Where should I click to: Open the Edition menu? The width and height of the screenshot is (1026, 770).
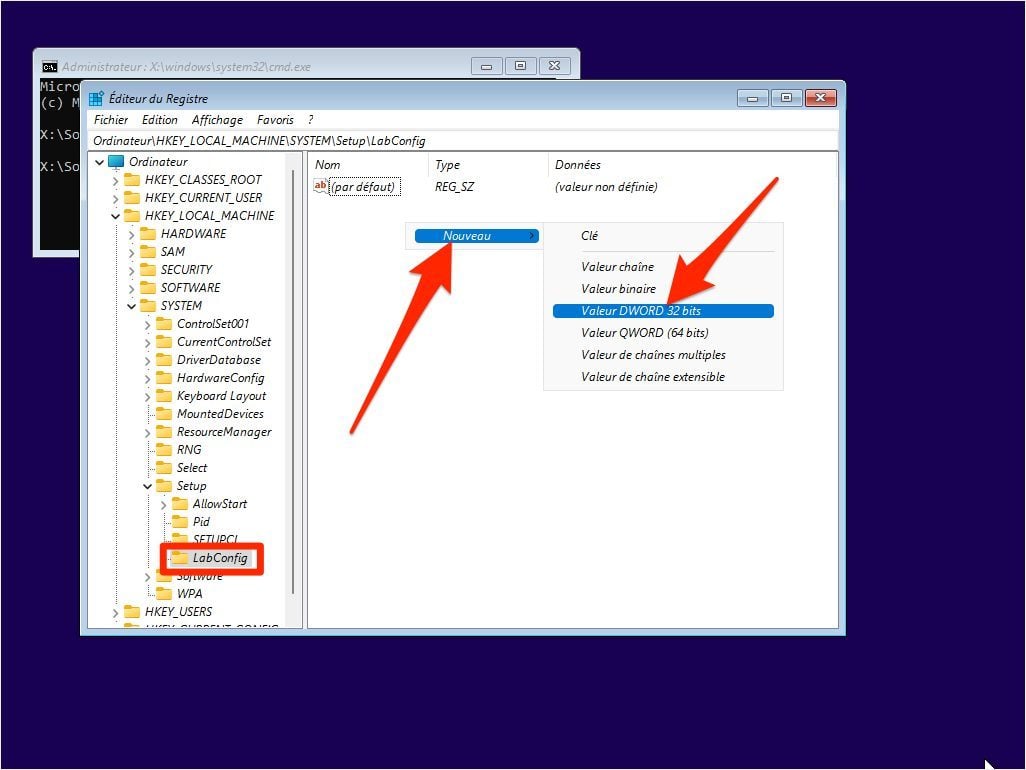pyautogui.click(x=160, y=120)
